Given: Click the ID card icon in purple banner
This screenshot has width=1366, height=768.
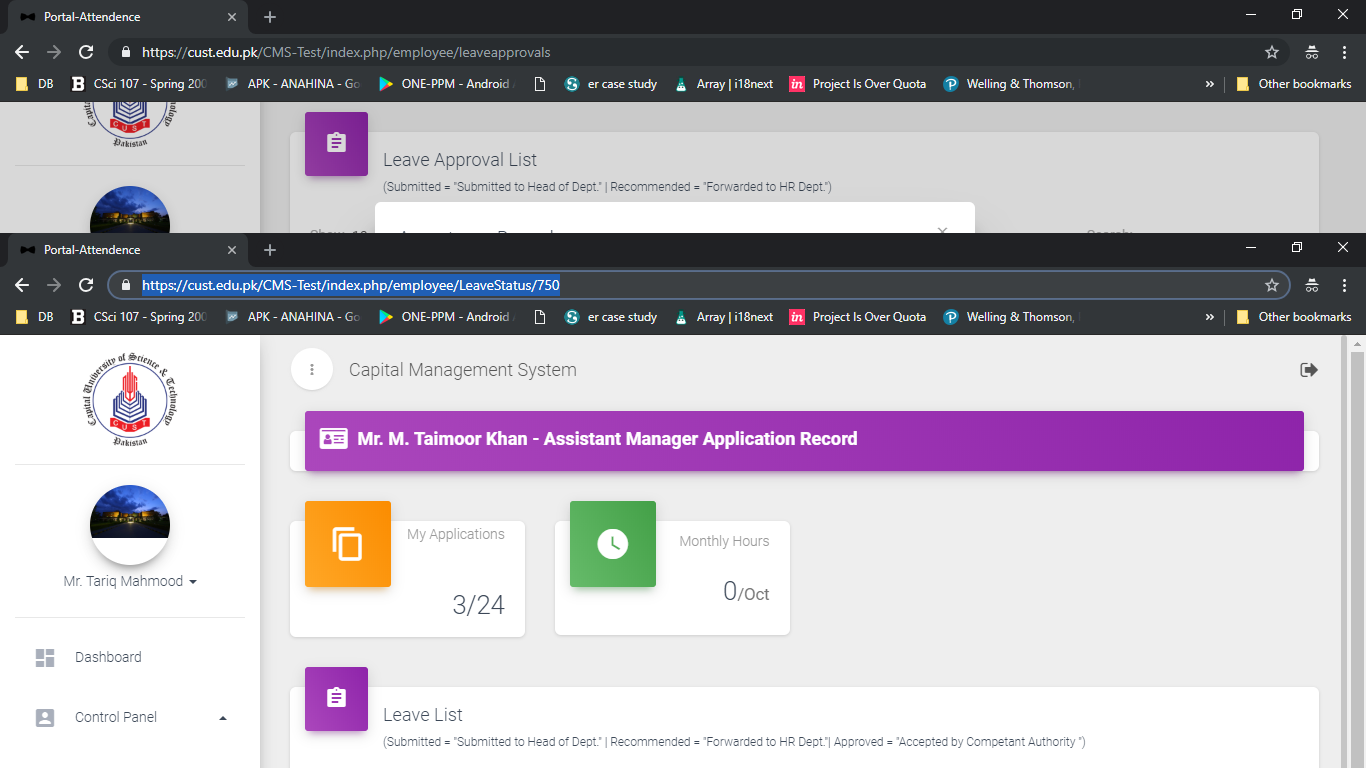Looking at the screenshot, I should point(333,439).
